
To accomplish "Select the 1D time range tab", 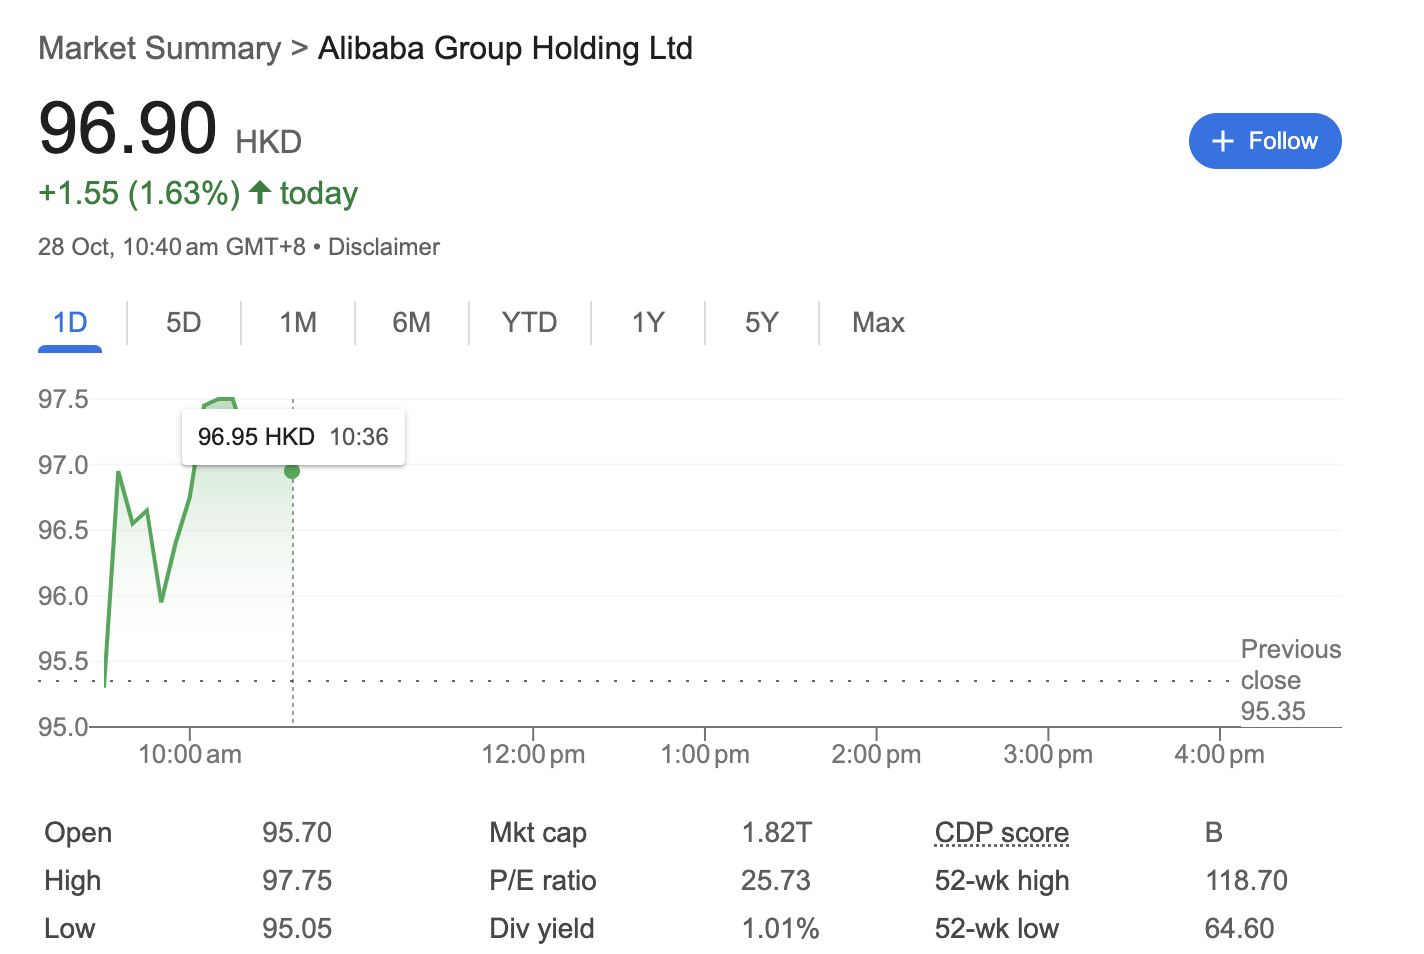I will pyautogui.click(x=70, y=322).
